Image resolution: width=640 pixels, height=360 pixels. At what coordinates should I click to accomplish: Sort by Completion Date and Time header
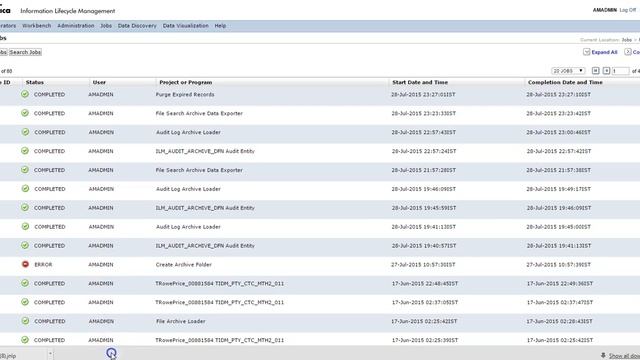point(565,82)
